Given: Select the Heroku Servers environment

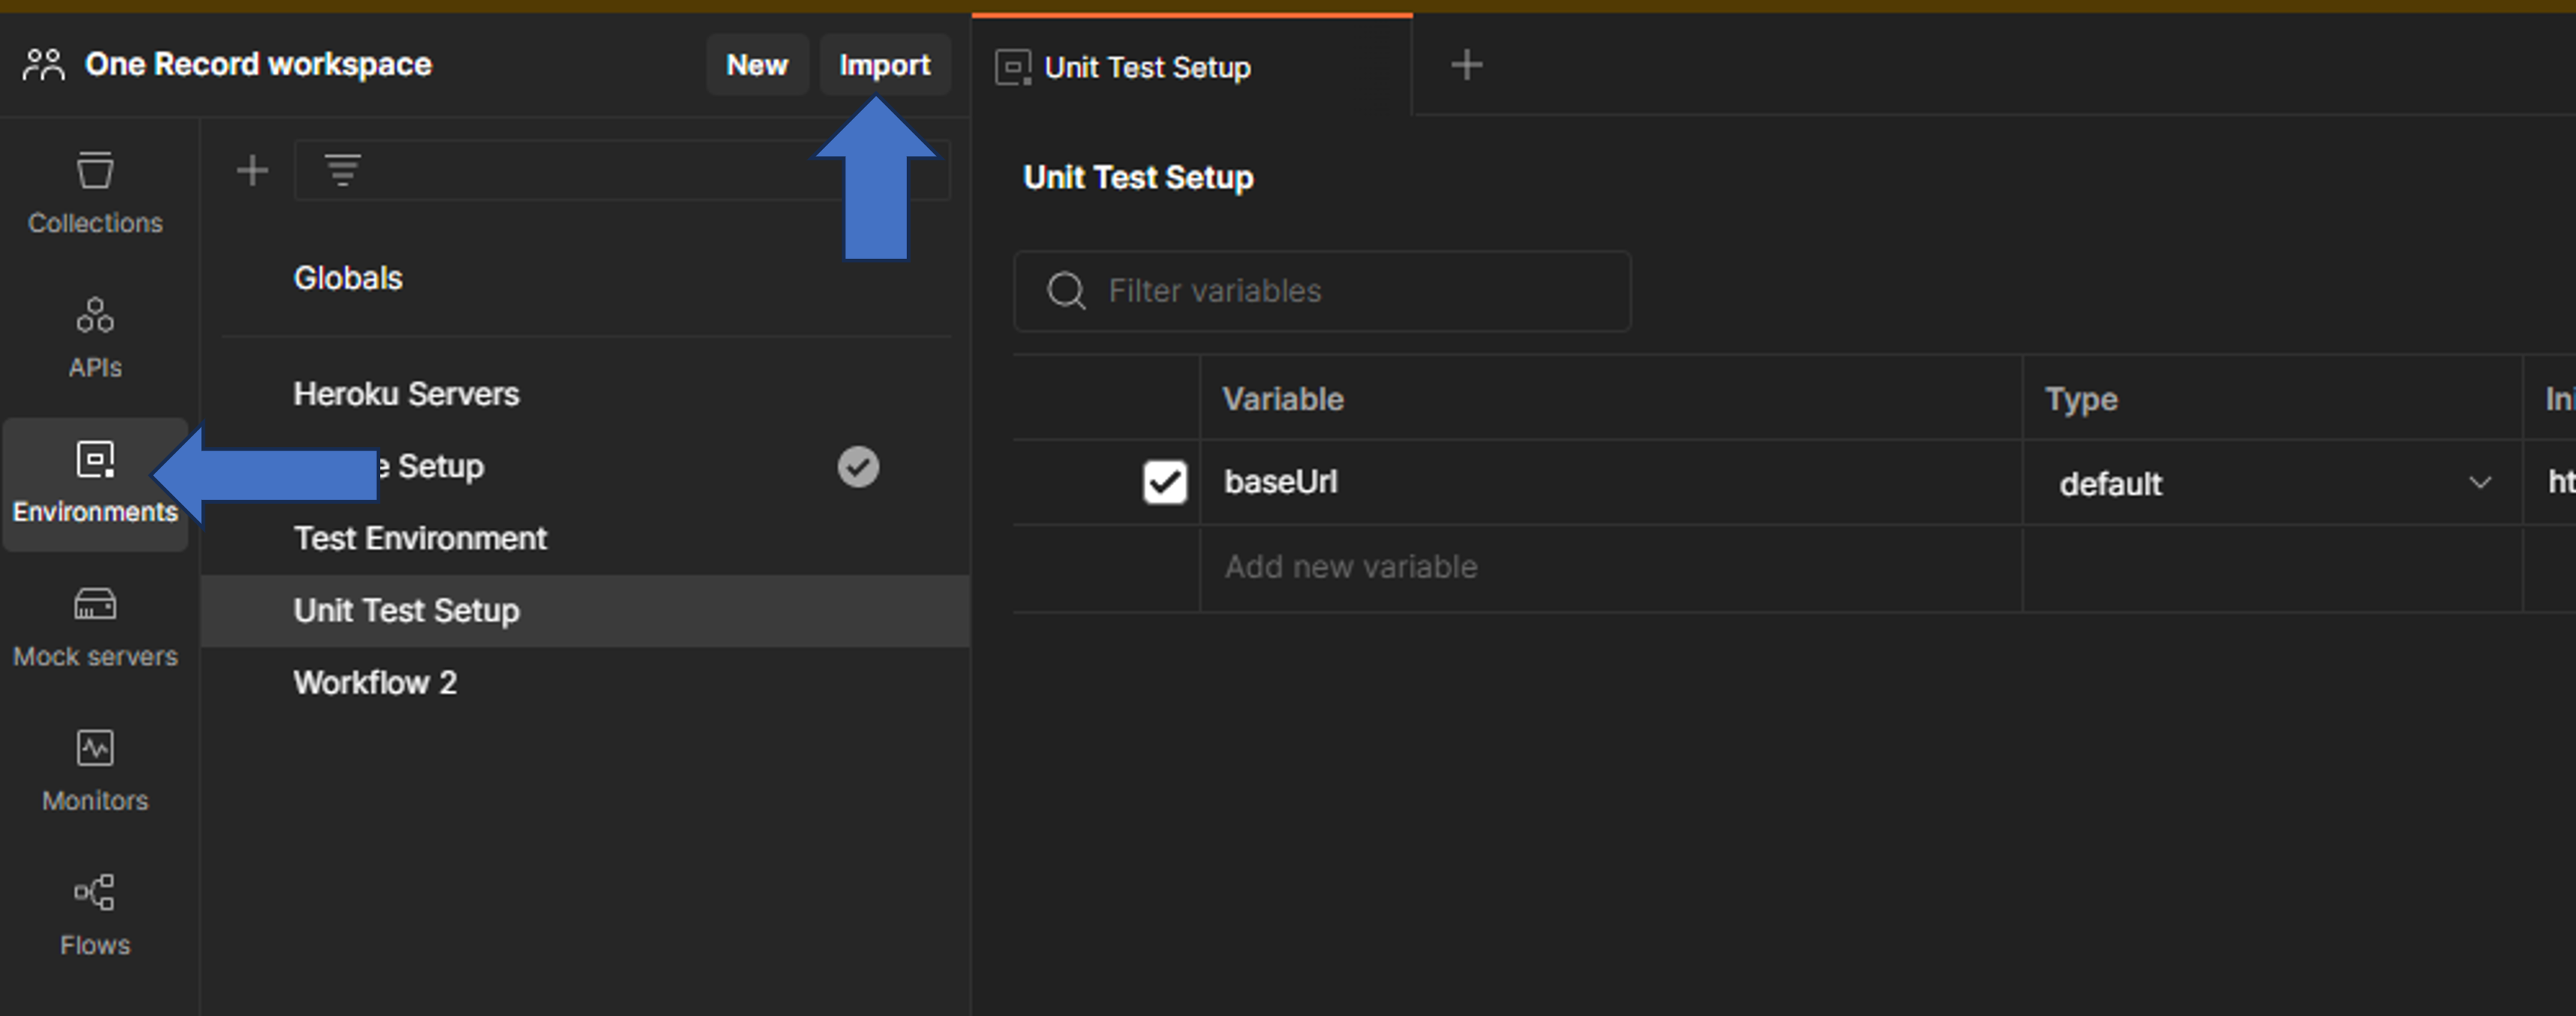Looking at the screenshot, I should 586,394.
